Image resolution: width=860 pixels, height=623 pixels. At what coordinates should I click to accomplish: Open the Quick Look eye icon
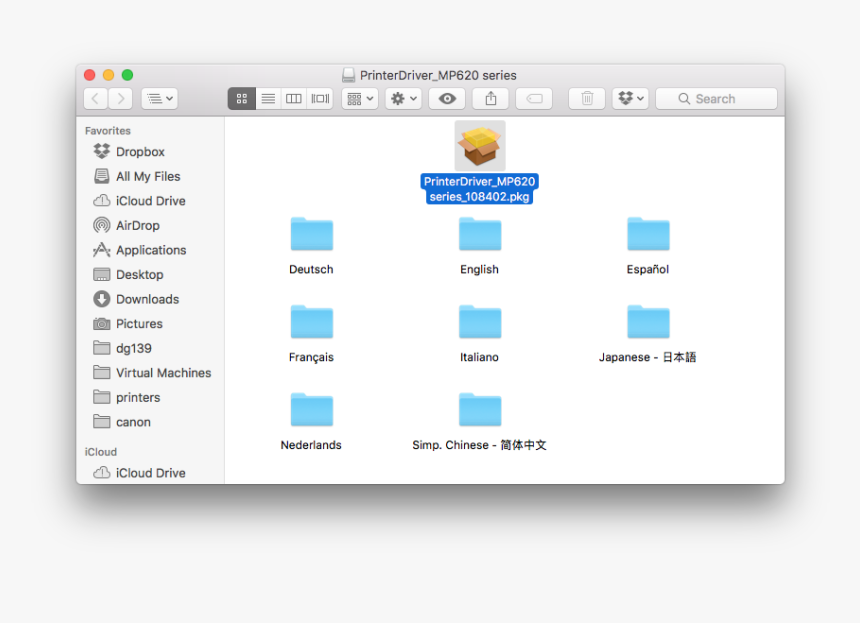447,99
